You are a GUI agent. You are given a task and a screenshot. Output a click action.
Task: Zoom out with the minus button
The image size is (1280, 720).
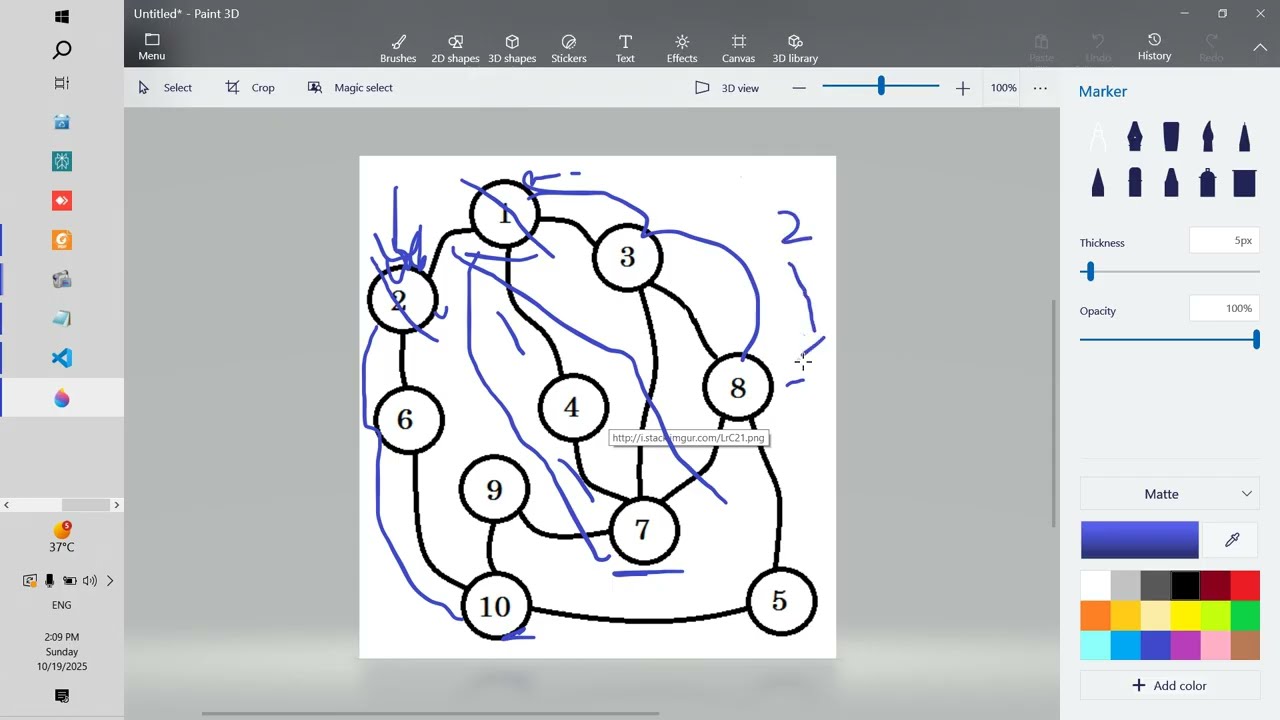click(x=799, y=88)
